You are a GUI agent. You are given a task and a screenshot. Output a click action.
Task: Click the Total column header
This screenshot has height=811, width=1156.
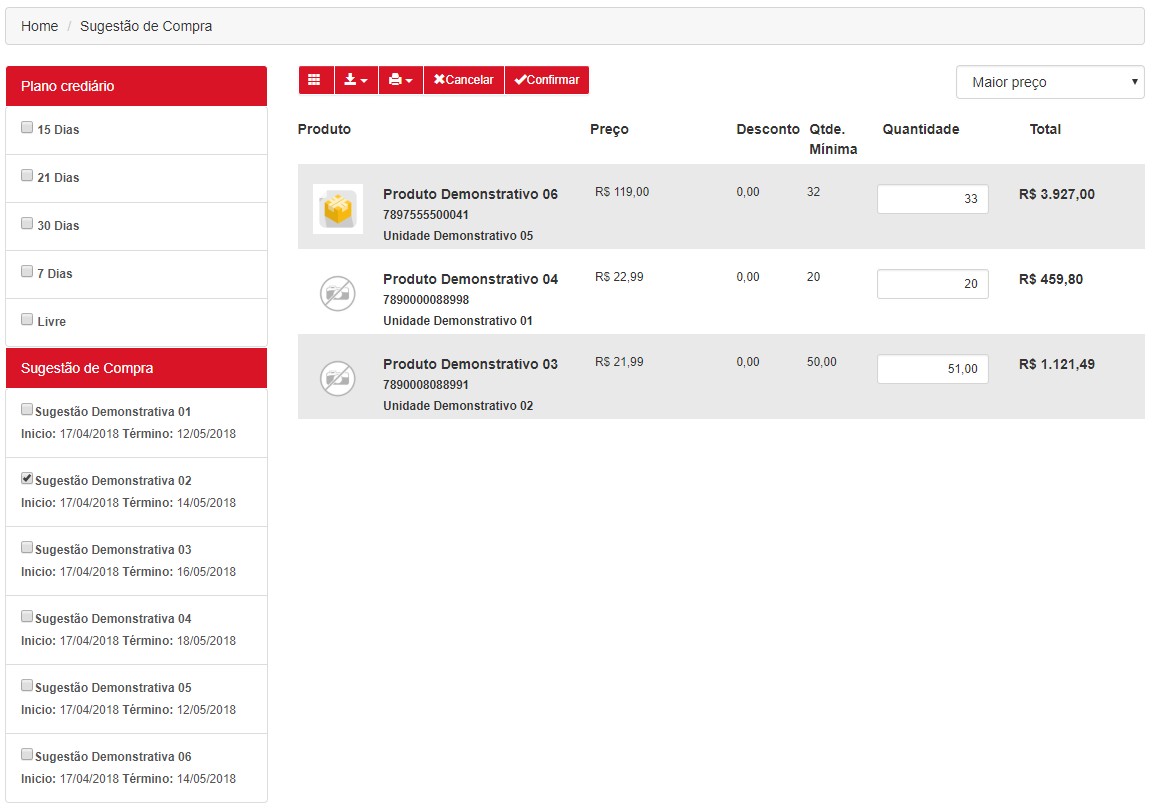pyautogui.click(x=1045, y=129)
